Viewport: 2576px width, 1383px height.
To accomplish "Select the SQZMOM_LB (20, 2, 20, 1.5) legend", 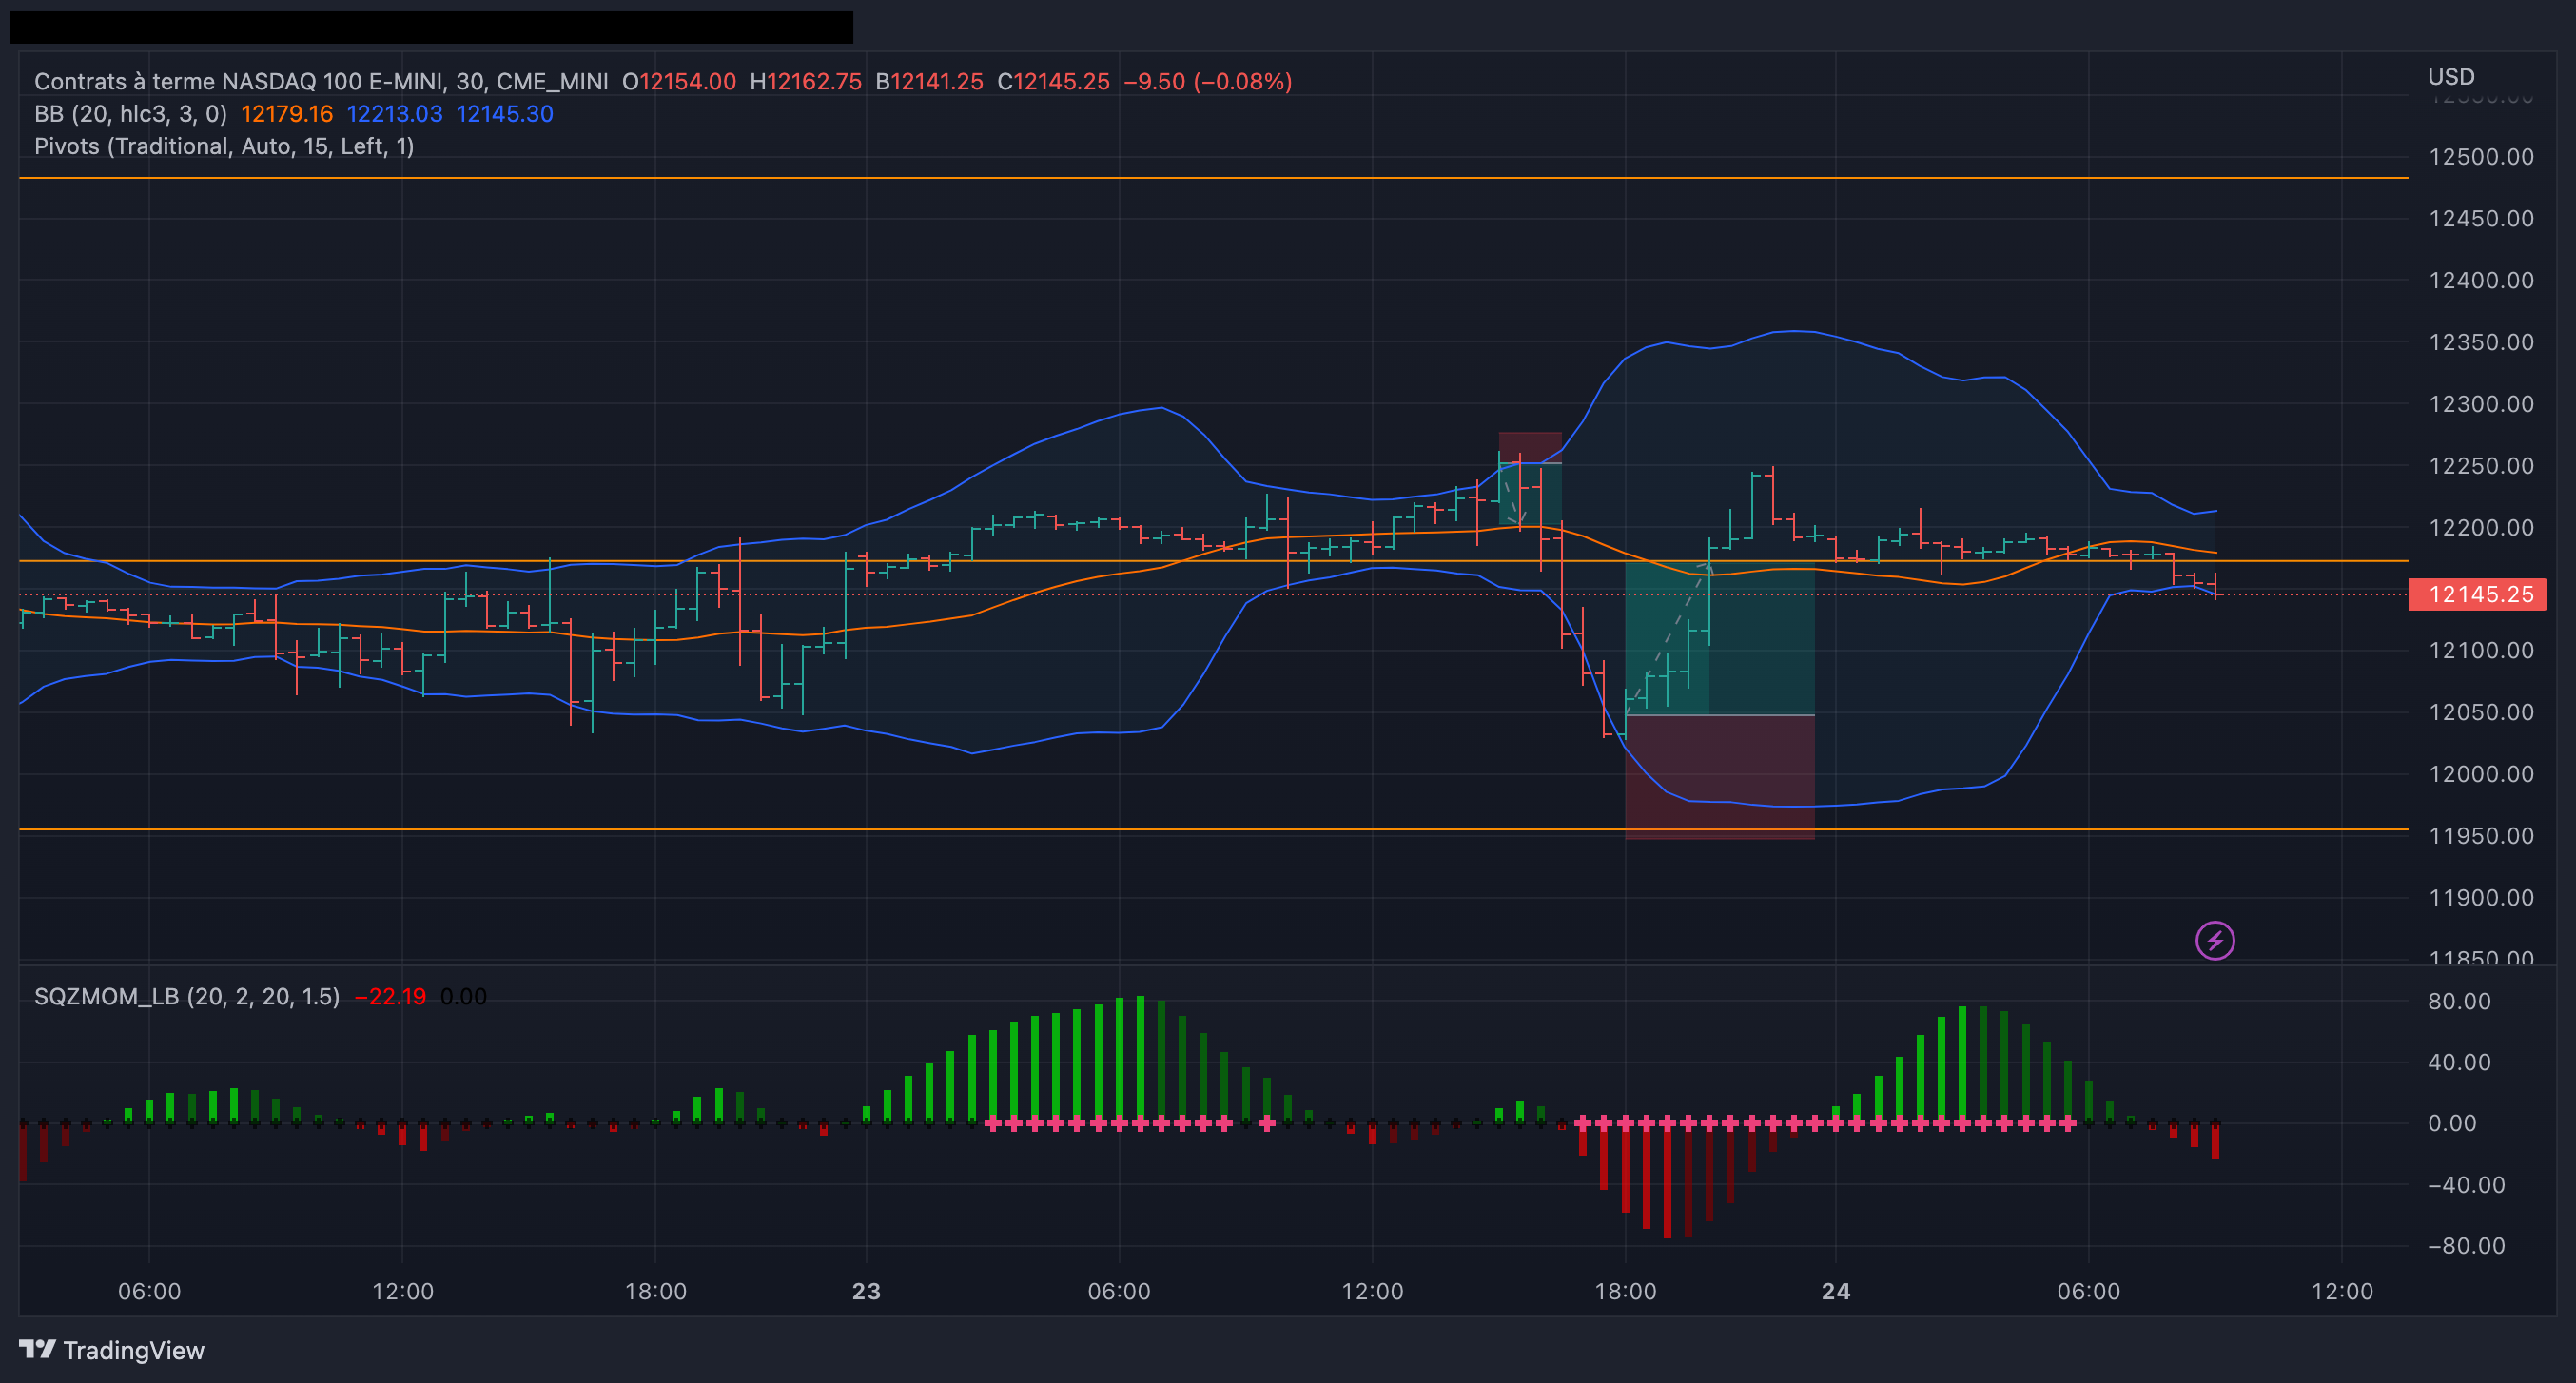I will click(x=186, y=996).
